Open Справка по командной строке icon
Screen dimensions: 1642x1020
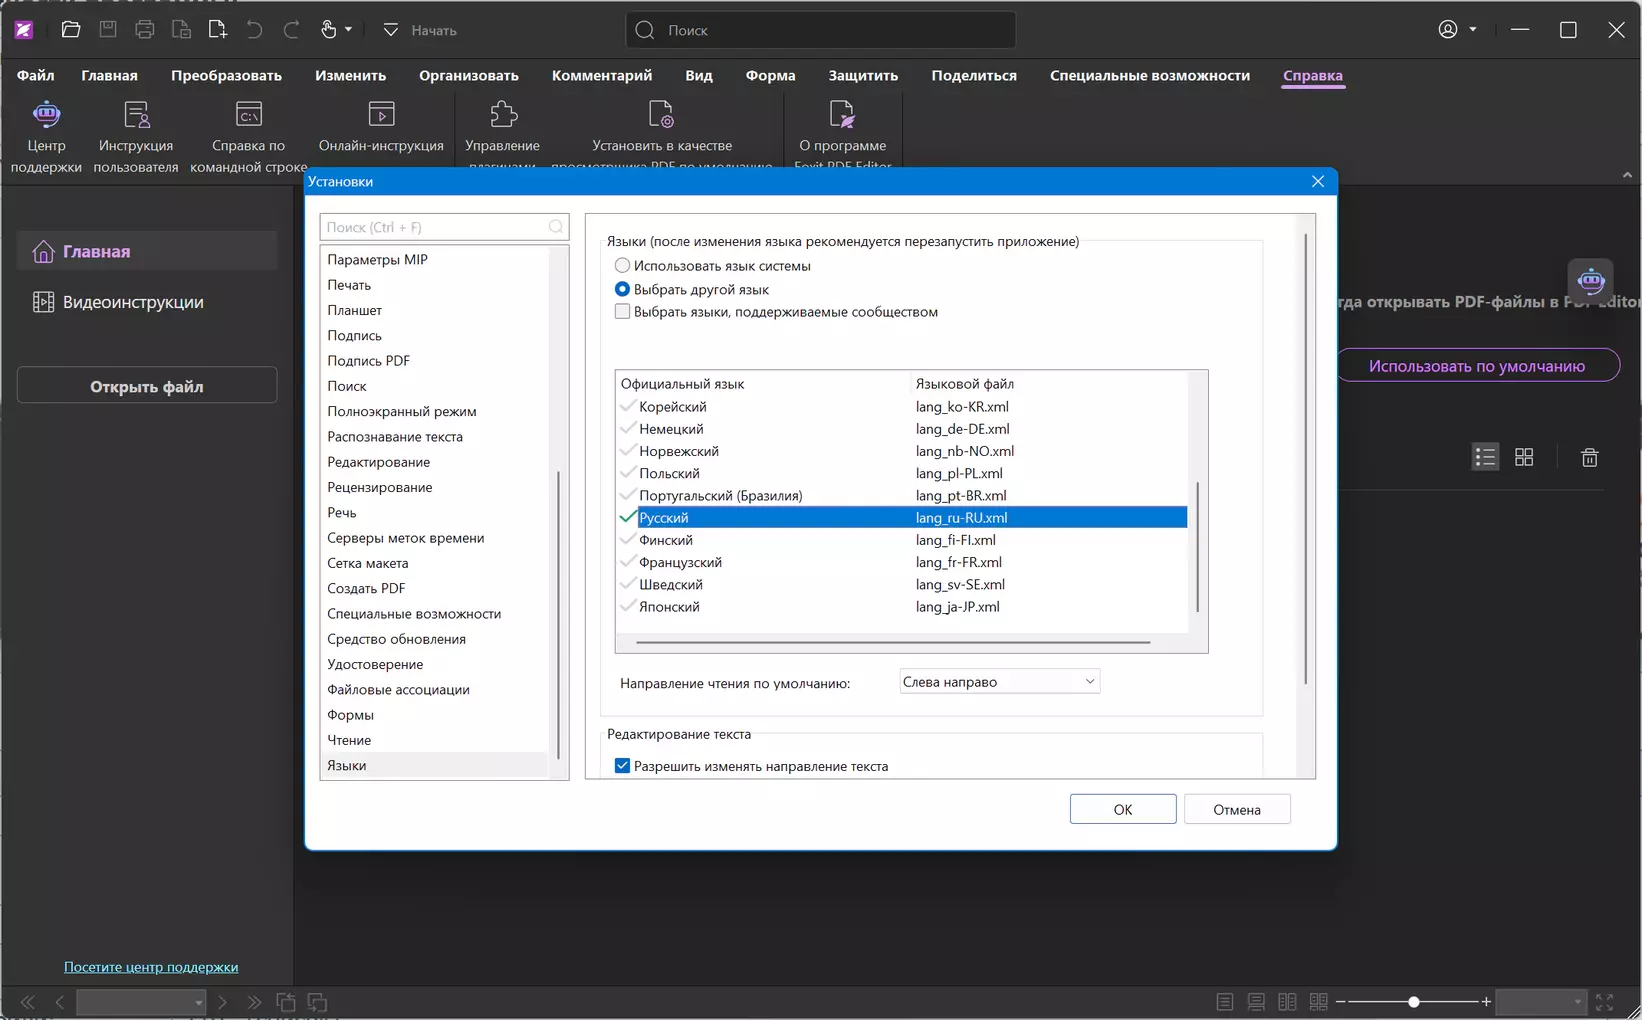[248, 115]
